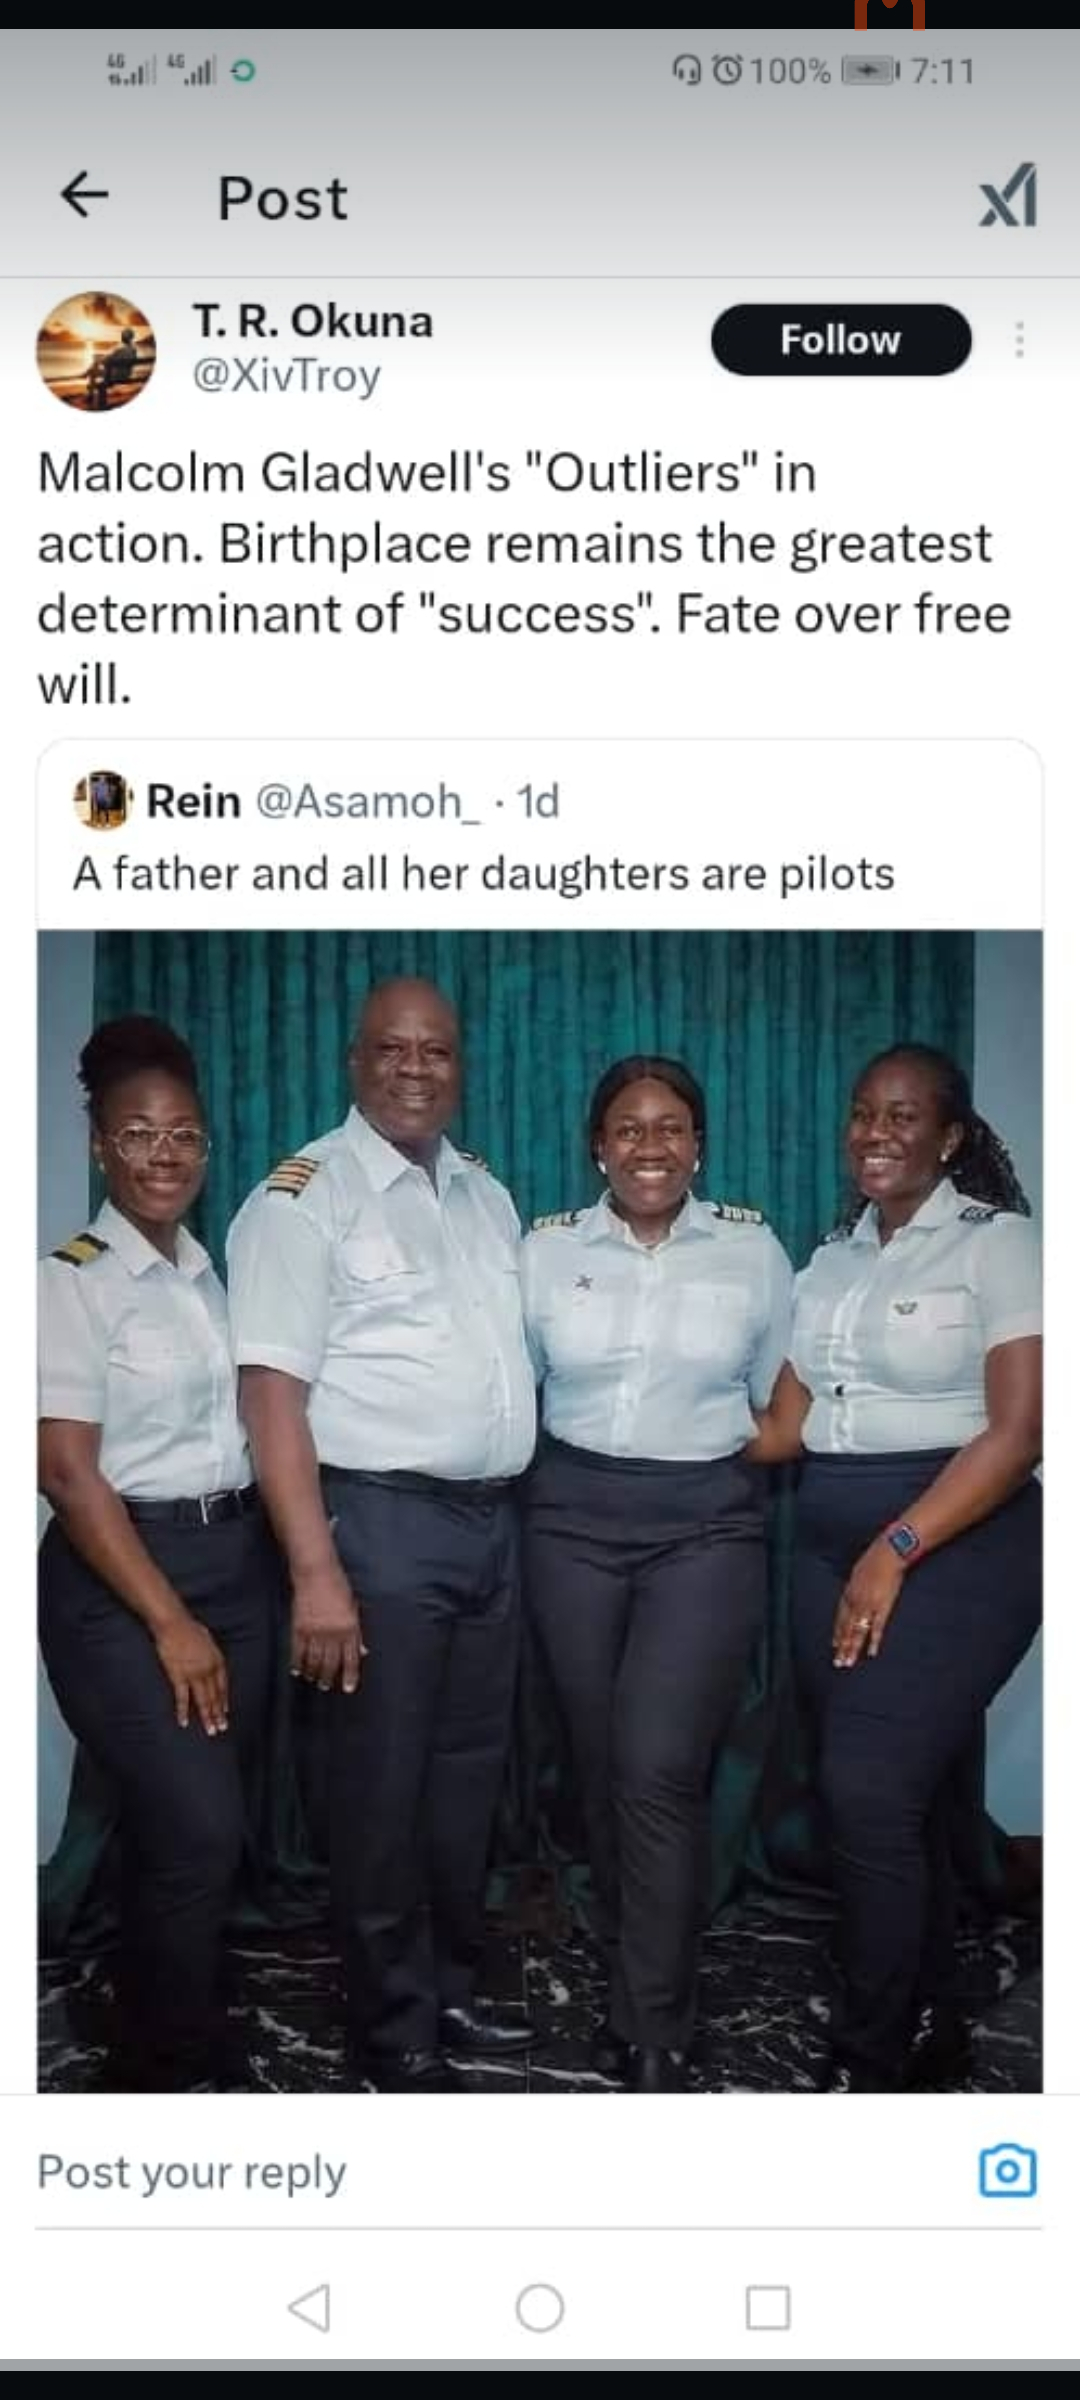1080x2400 pixels.
Task: Open the three-dot more options menu
Action: [1019, 340]
